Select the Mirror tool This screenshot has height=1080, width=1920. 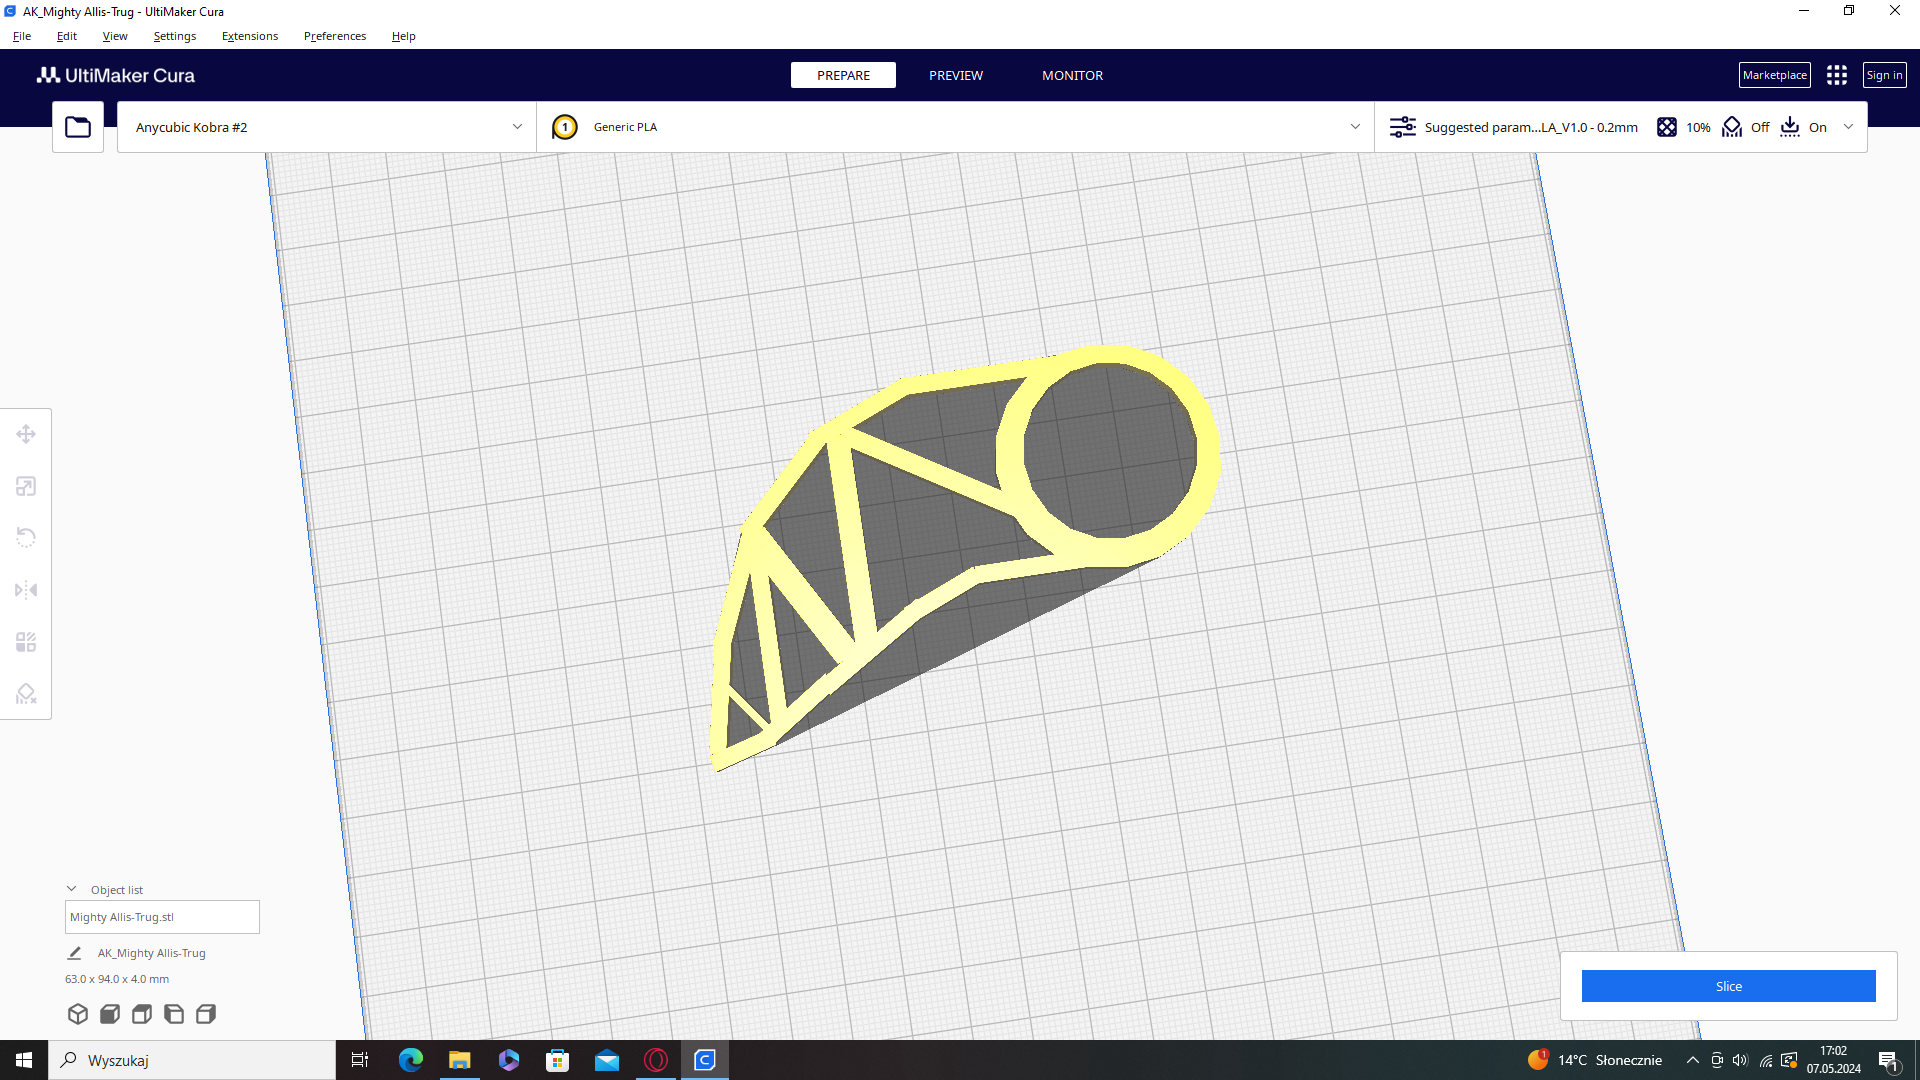tap(25, 590)
